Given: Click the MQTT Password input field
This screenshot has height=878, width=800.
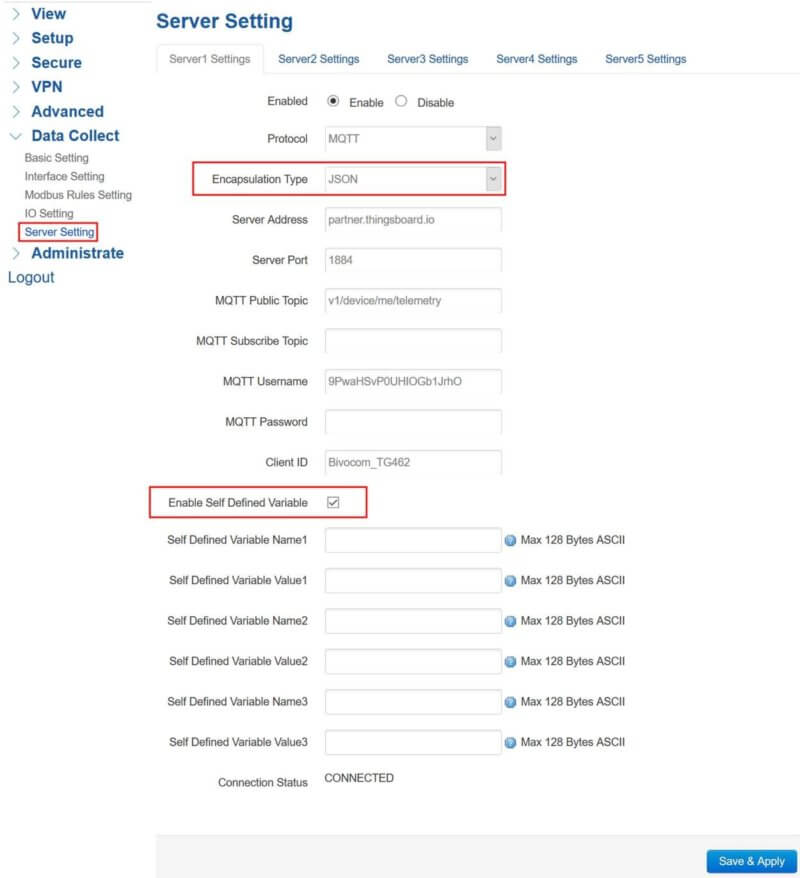Looking at the screenshot, I should 413,422.
